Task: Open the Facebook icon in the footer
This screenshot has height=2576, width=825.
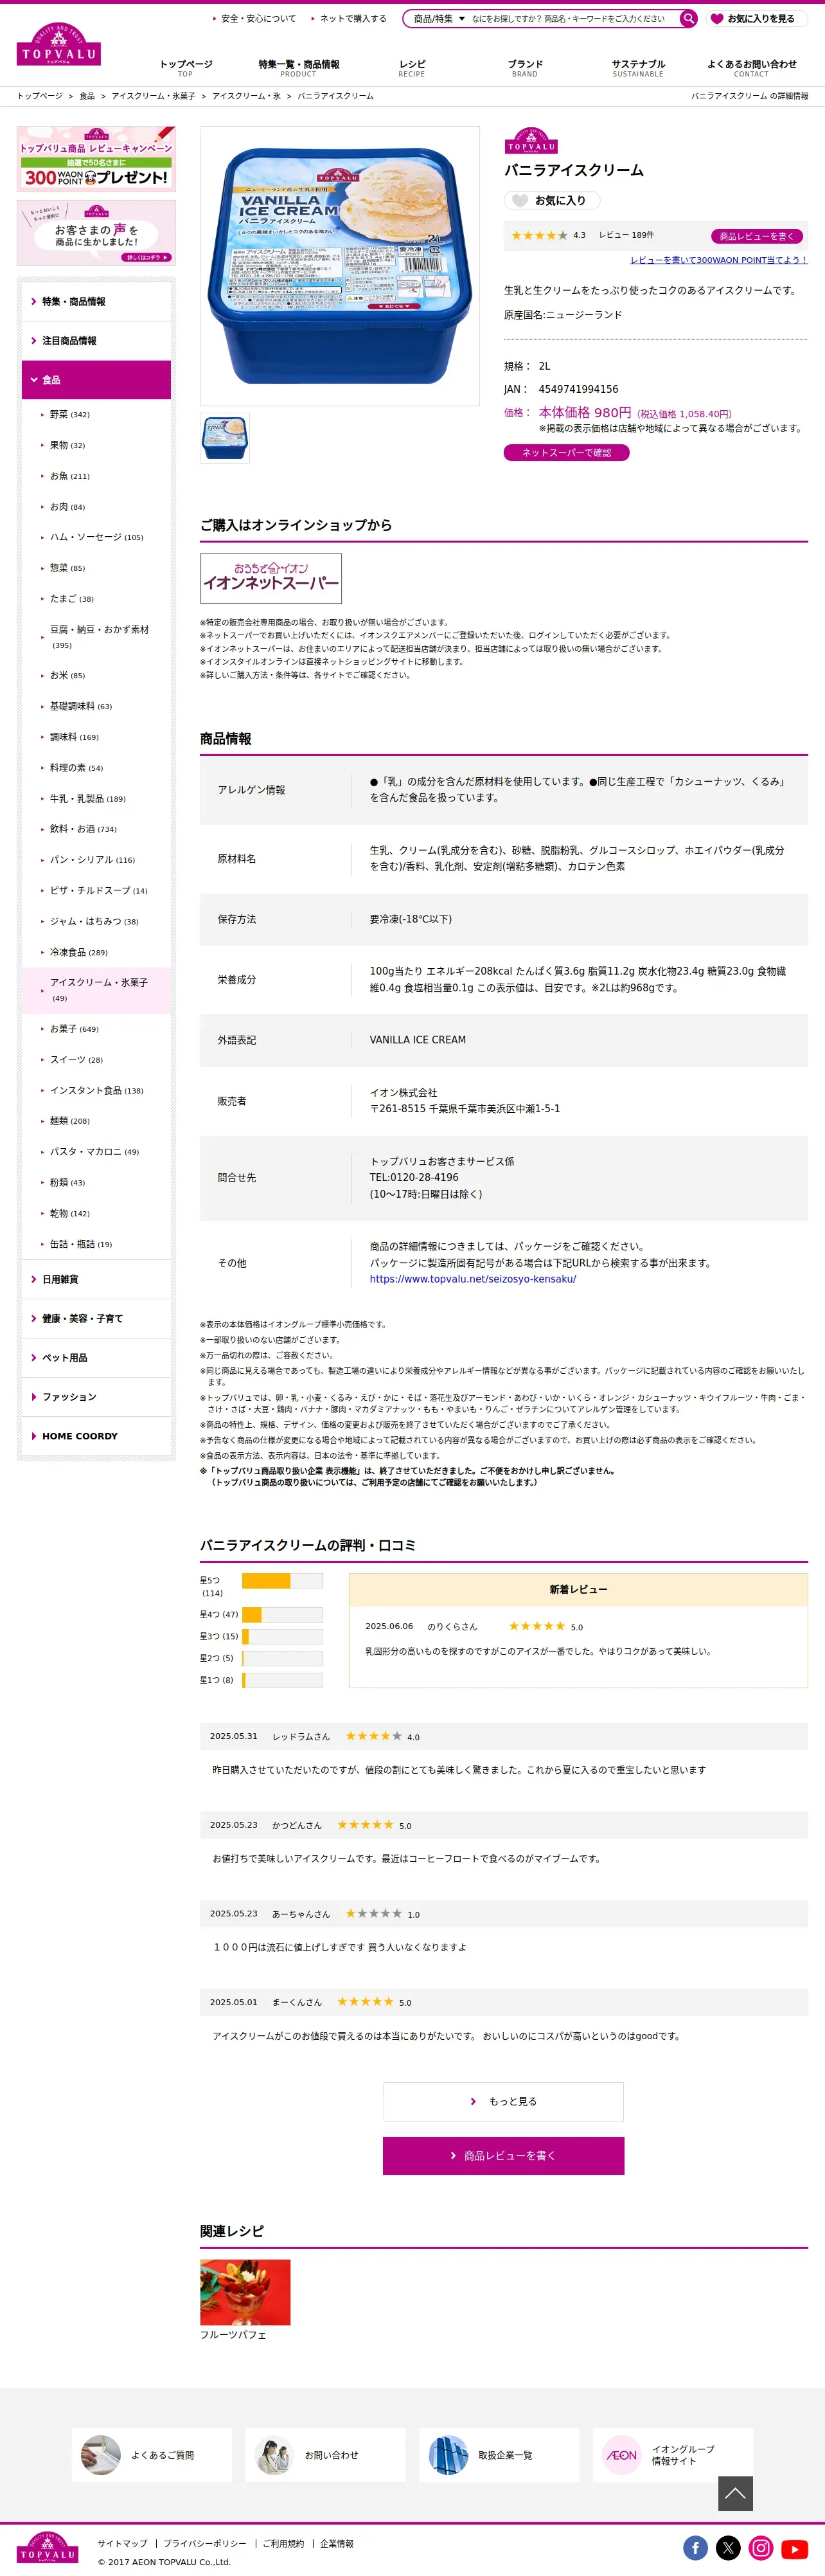Action: [695, 2548]
